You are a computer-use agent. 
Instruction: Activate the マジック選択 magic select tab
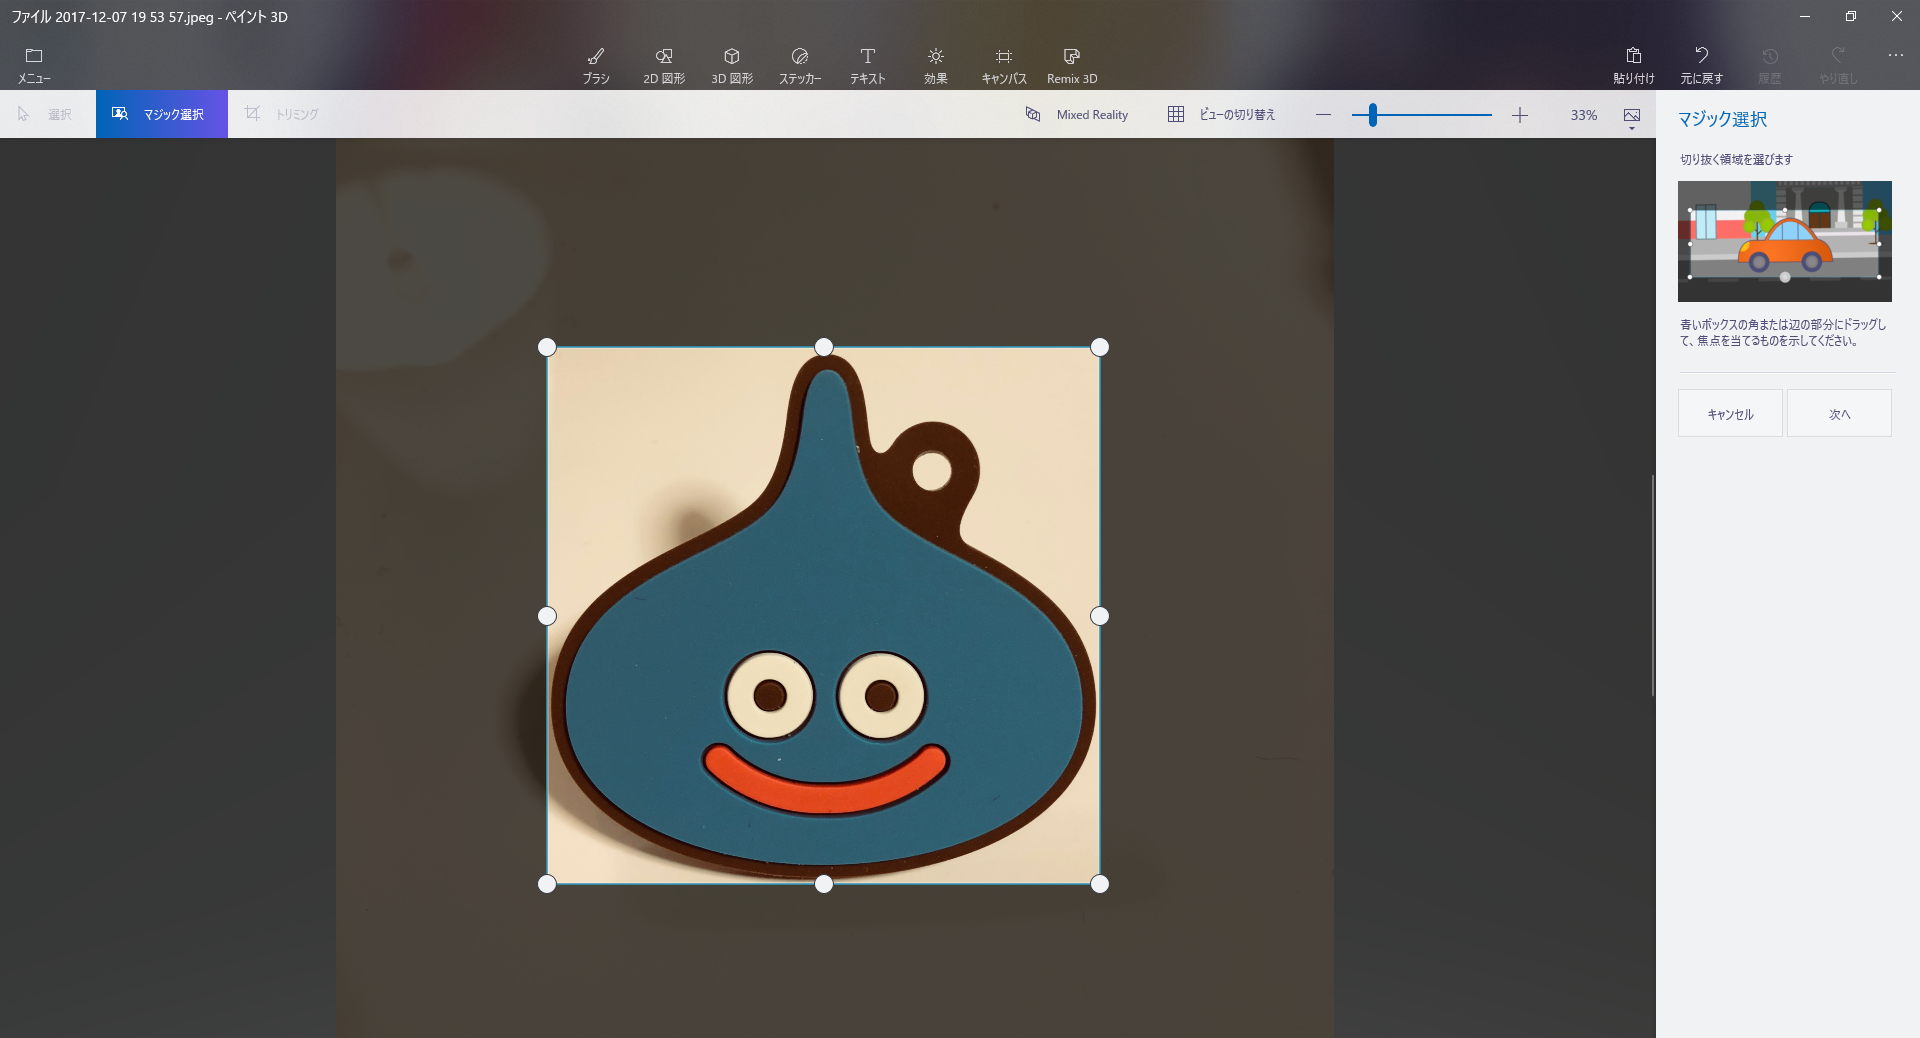tap(162, 114)
